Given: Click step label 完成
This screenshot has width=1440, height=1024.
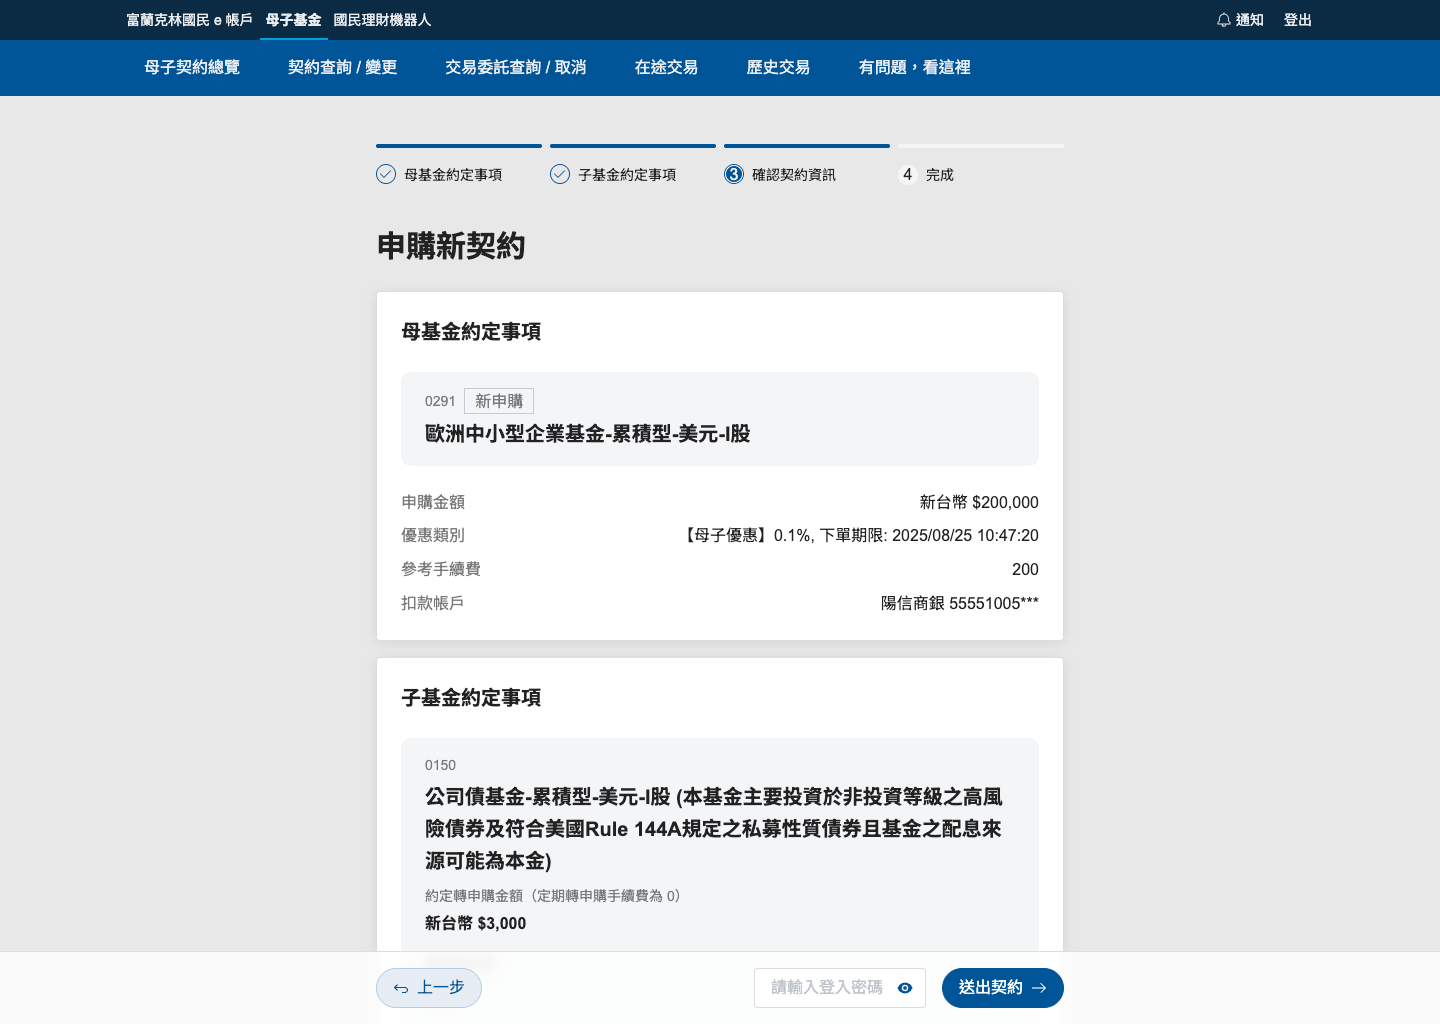Looking at the screenshot, I should click(940, 175).
